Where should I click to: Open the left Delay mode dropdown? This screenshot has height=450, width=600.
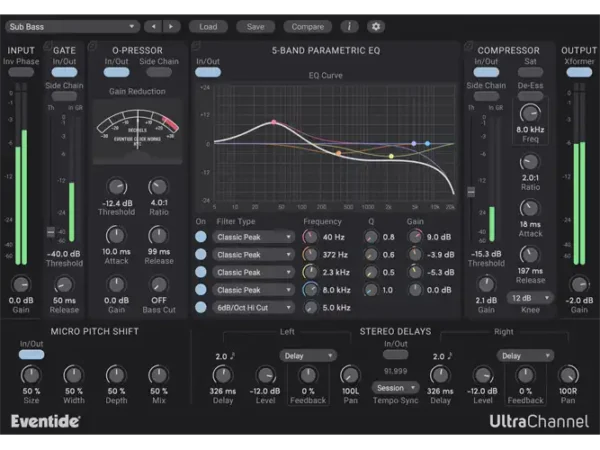308,356
